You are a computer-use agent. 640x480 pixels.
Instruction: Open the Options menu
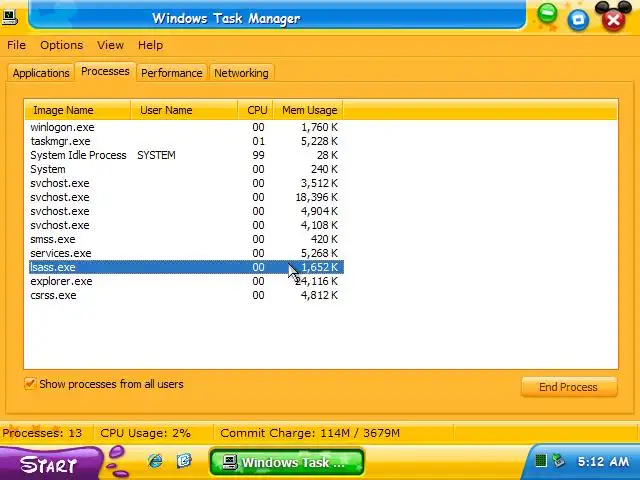coord(62,45)
